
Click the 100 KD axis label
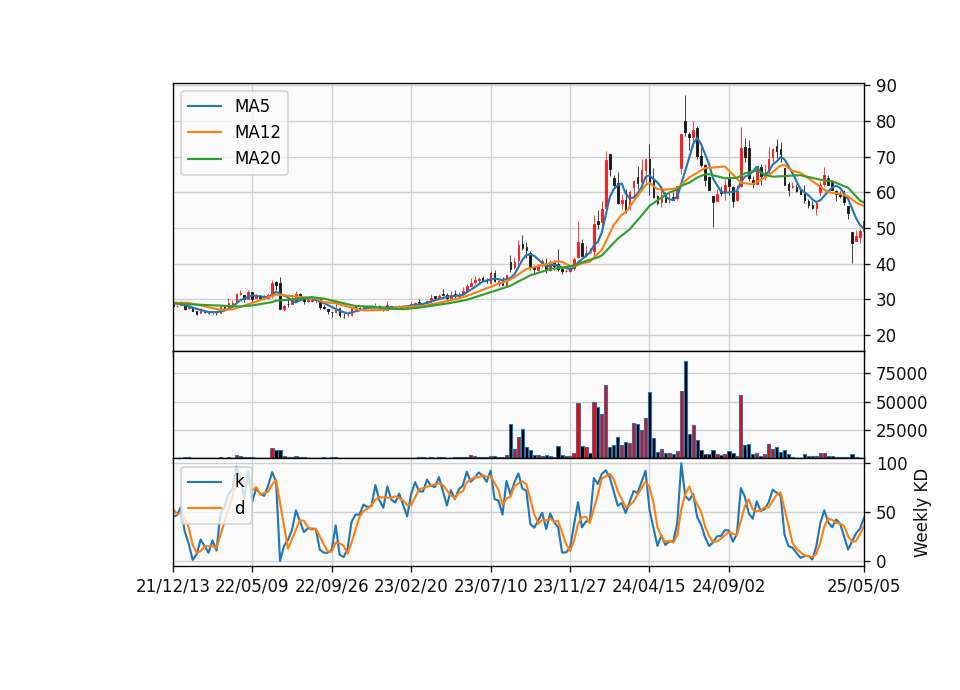point(891,464)
